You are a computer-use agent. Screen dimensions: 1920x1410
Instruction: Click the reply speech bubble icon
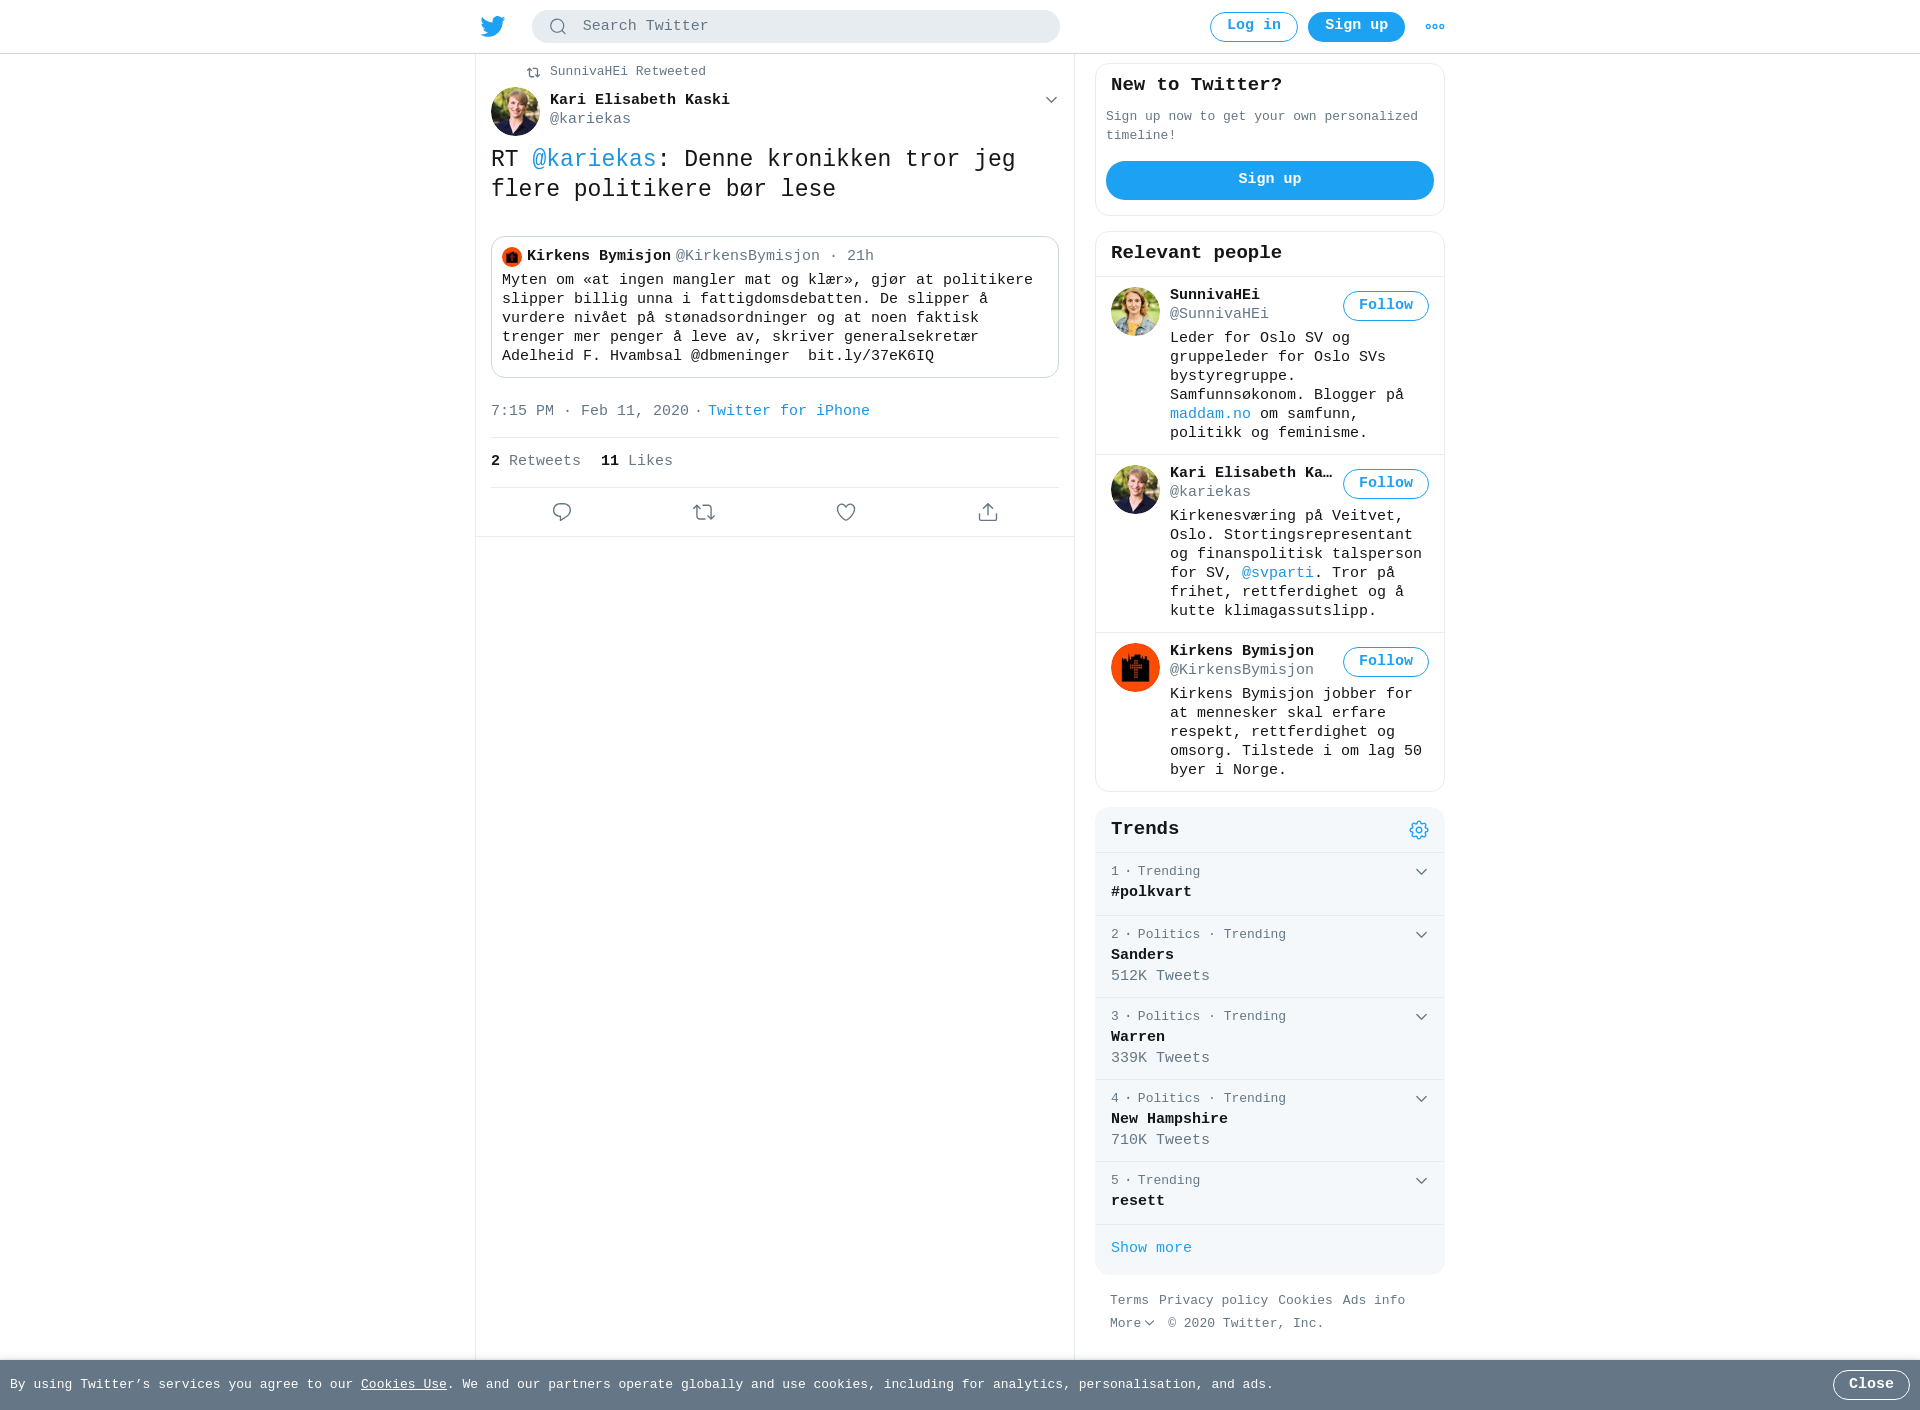(562, 512)
